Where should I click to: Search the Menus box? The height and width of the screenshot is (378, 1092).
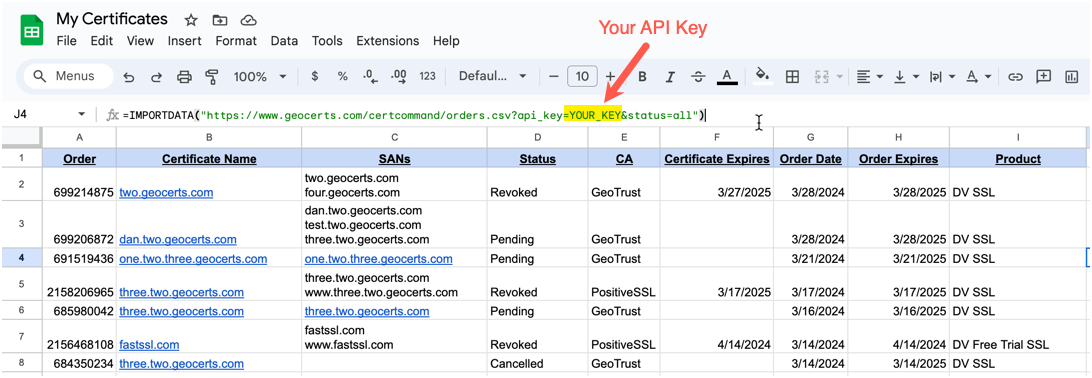[x=68, y=77]
